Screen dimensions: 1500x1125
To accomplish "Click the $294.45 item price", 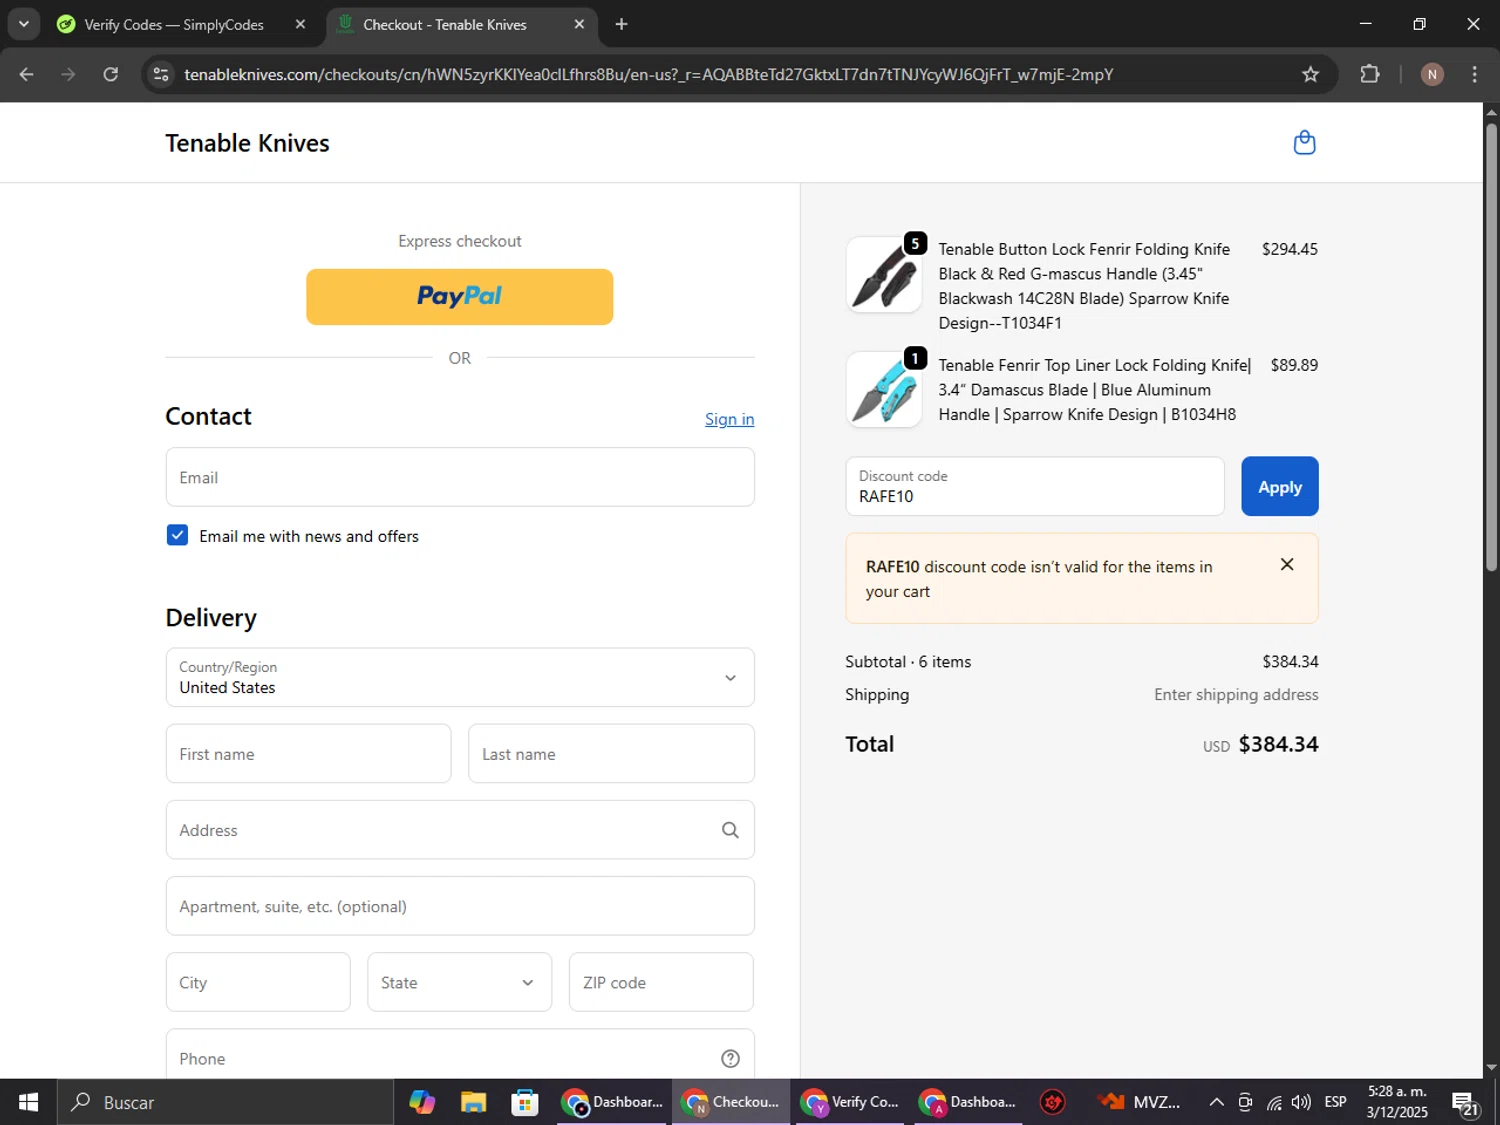I will (1289, 249).
